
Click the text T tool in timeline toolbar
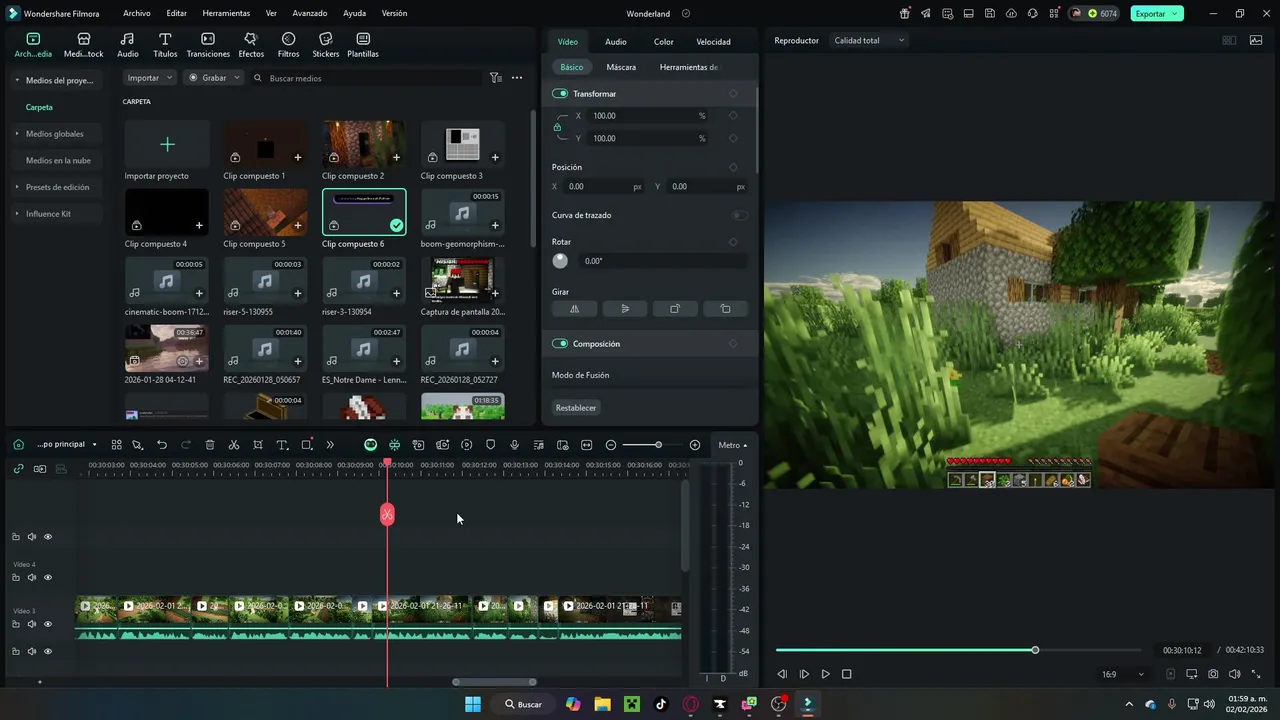tap(282, 445)
